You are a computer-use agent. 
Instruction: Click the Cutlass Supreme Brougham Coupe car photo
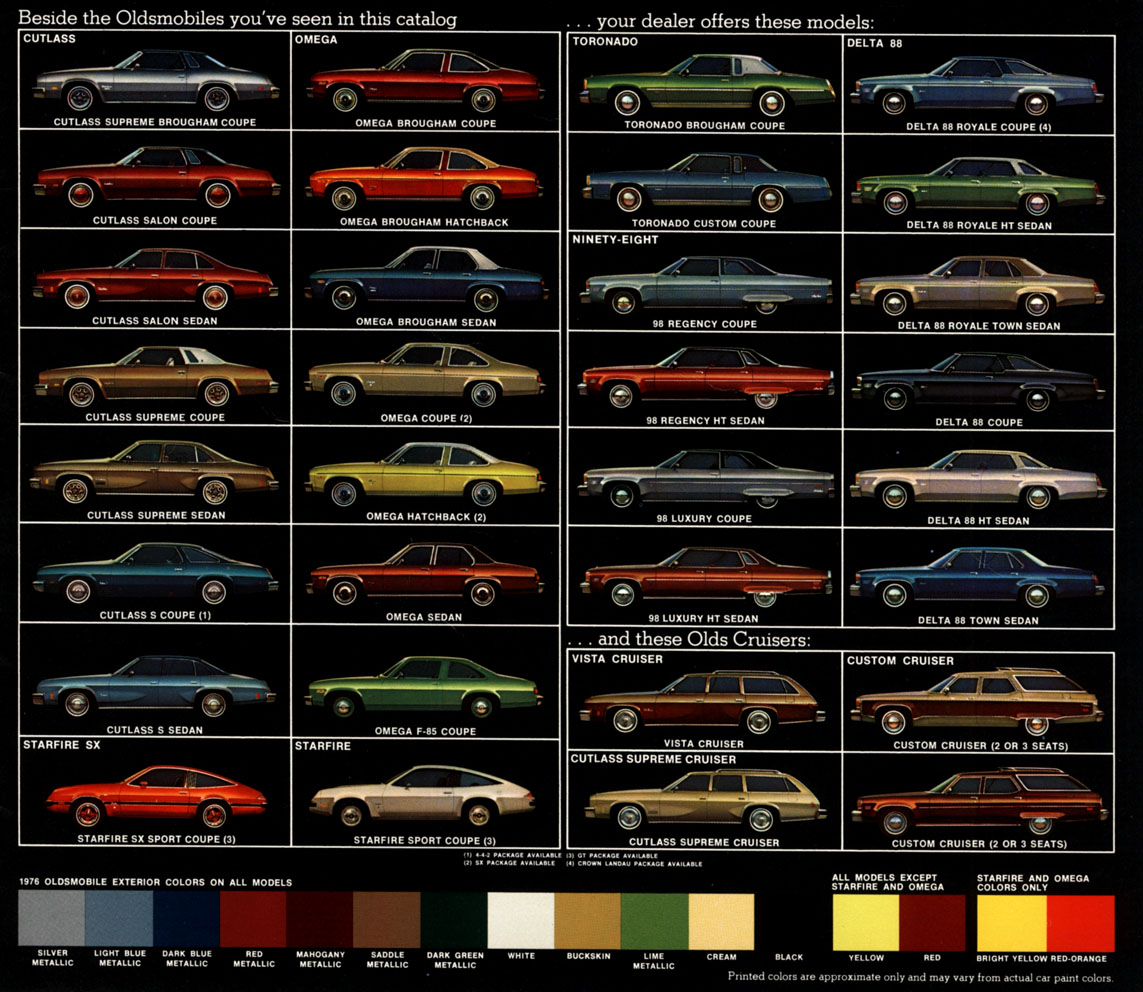coord(155,79)
